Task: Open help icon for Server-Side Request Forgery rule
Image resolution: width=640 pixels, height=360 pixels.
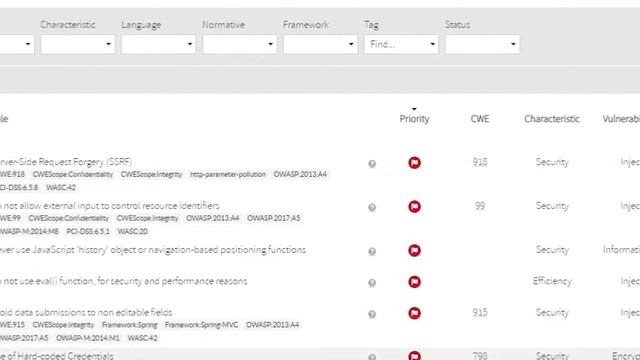Action: pyautogui.click(x=372, y=164)
